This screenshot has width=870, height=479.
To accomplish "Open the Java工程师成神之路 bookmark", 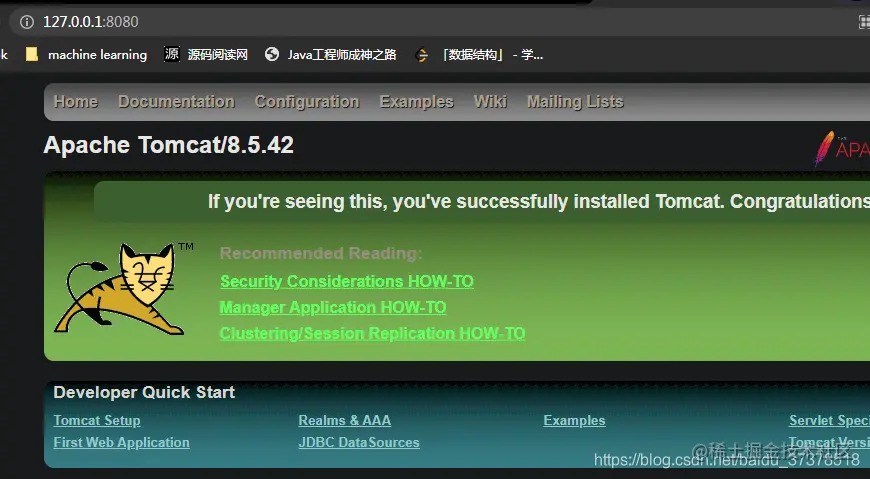I will [331, 54].
